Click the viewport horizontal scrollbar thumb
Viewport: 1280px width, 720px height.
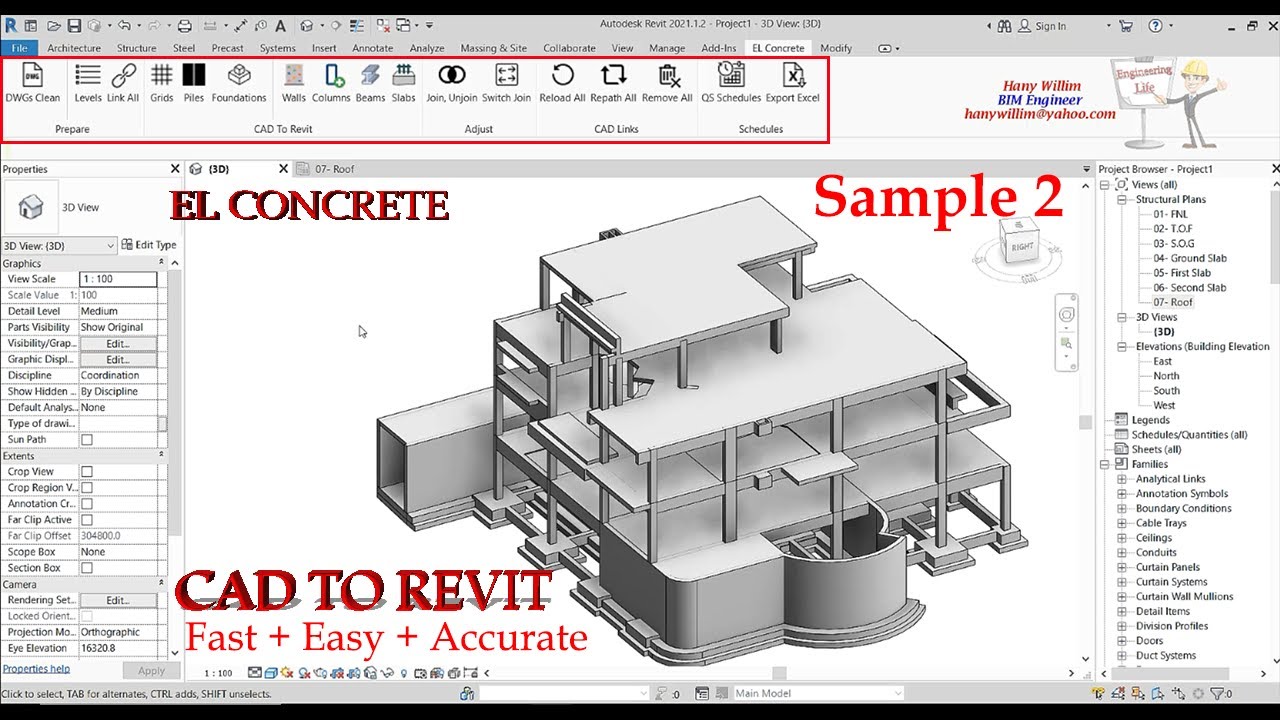[x=779, y=673]
